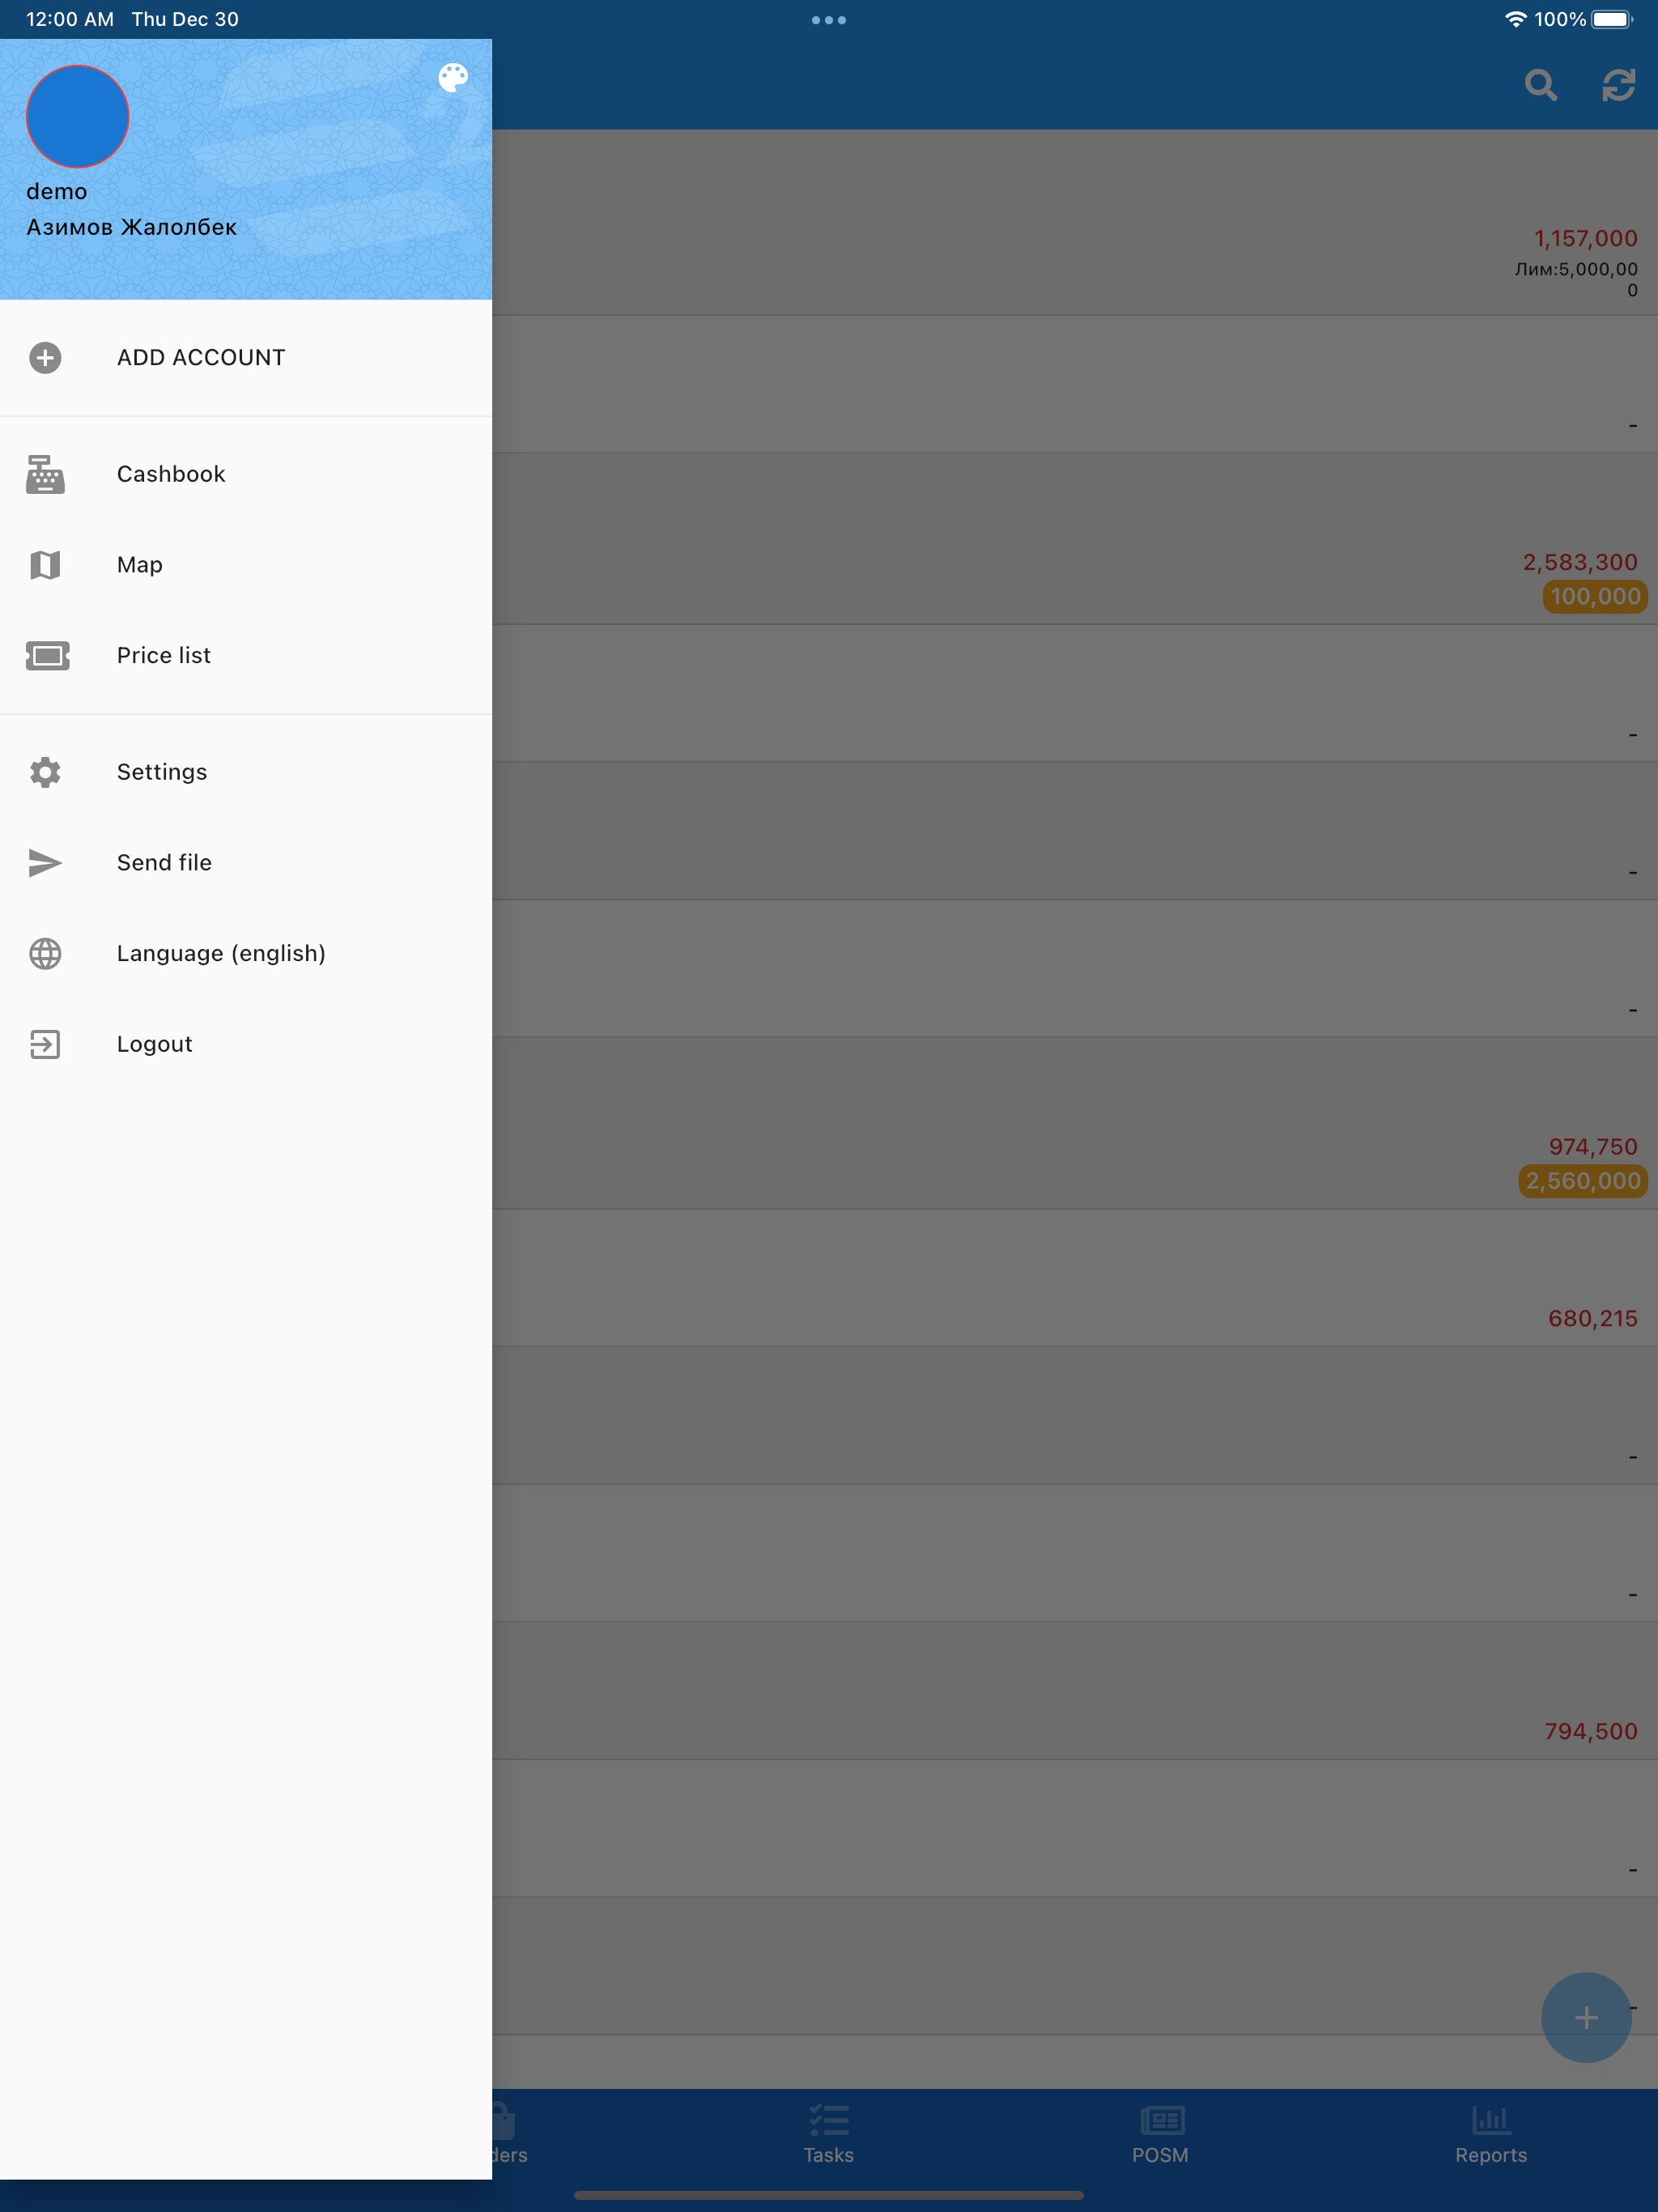Click the Map fold icon
This screenshot has height=2212, width=1658.
[45, 565]
